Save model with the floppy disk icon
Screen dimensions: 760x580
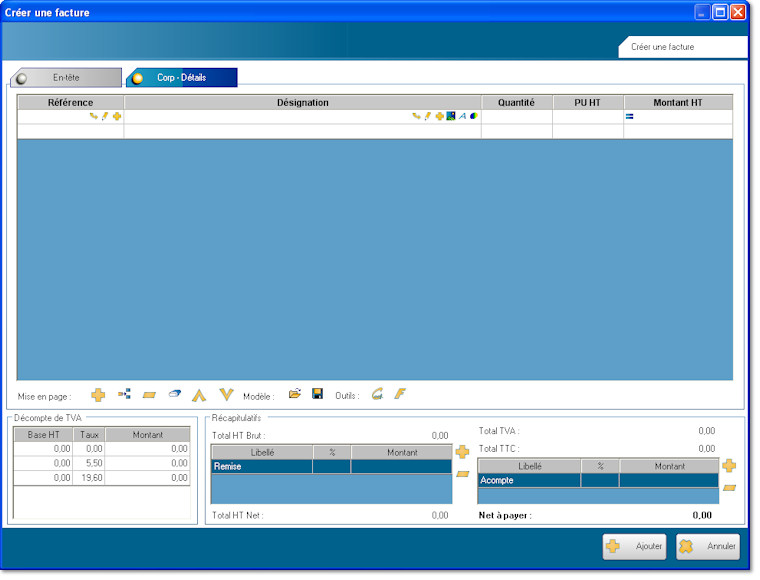click(317, 395)
